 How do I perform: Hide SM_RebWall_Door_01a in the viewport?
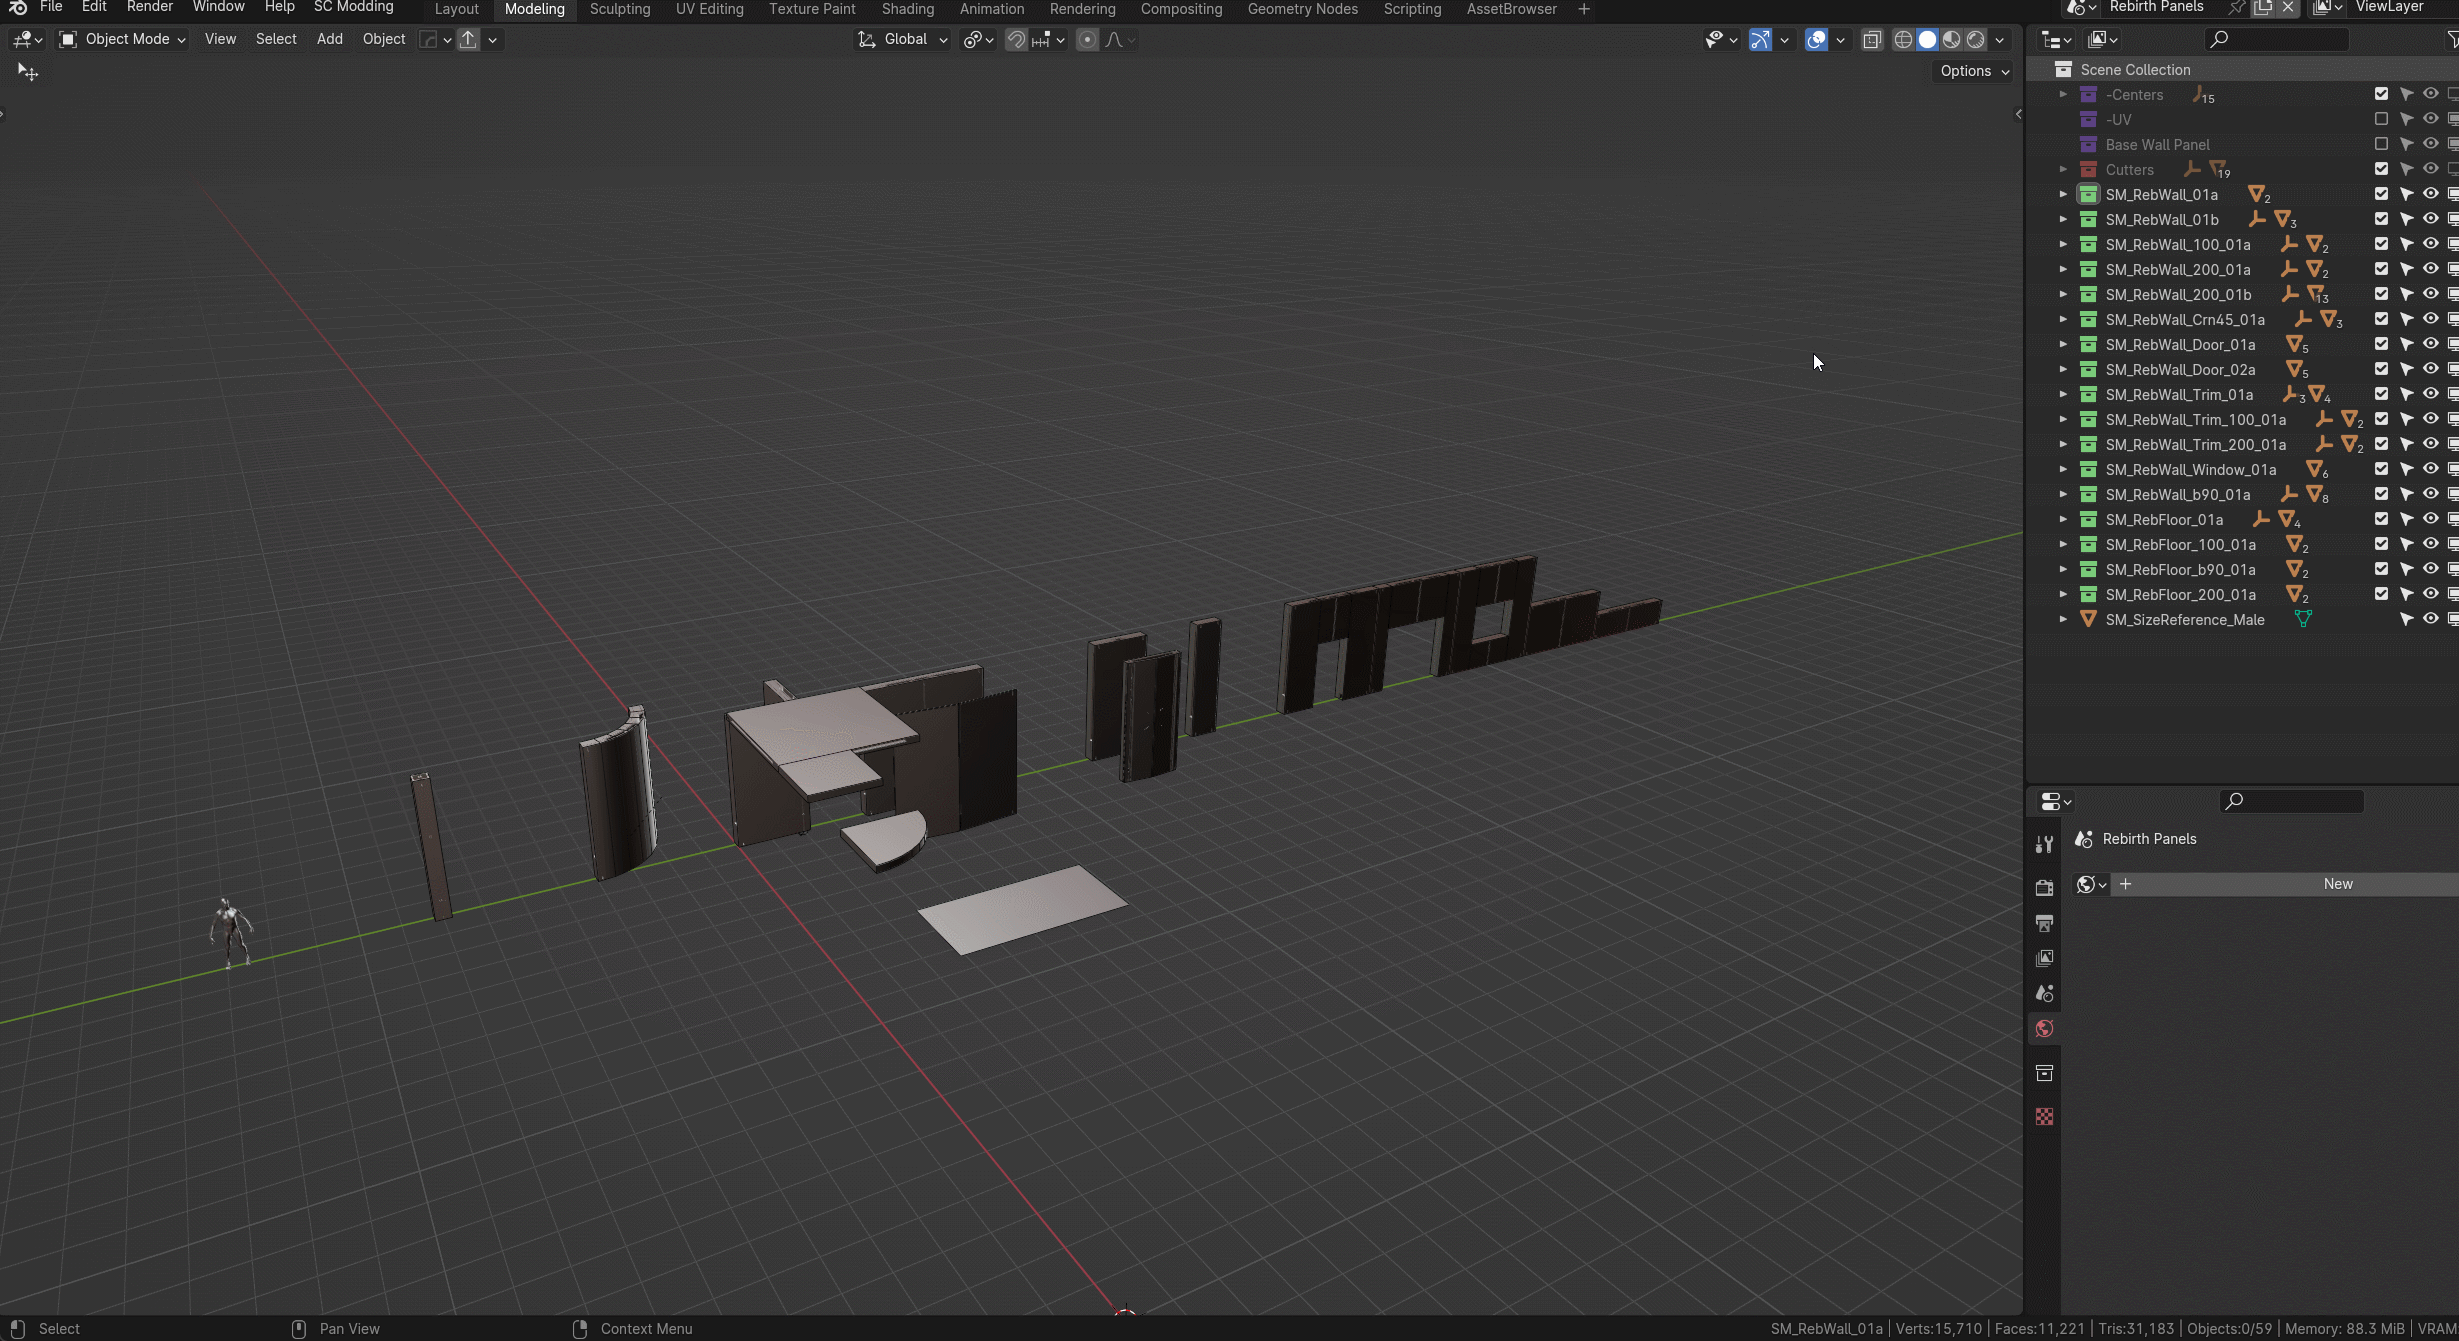2430,343
